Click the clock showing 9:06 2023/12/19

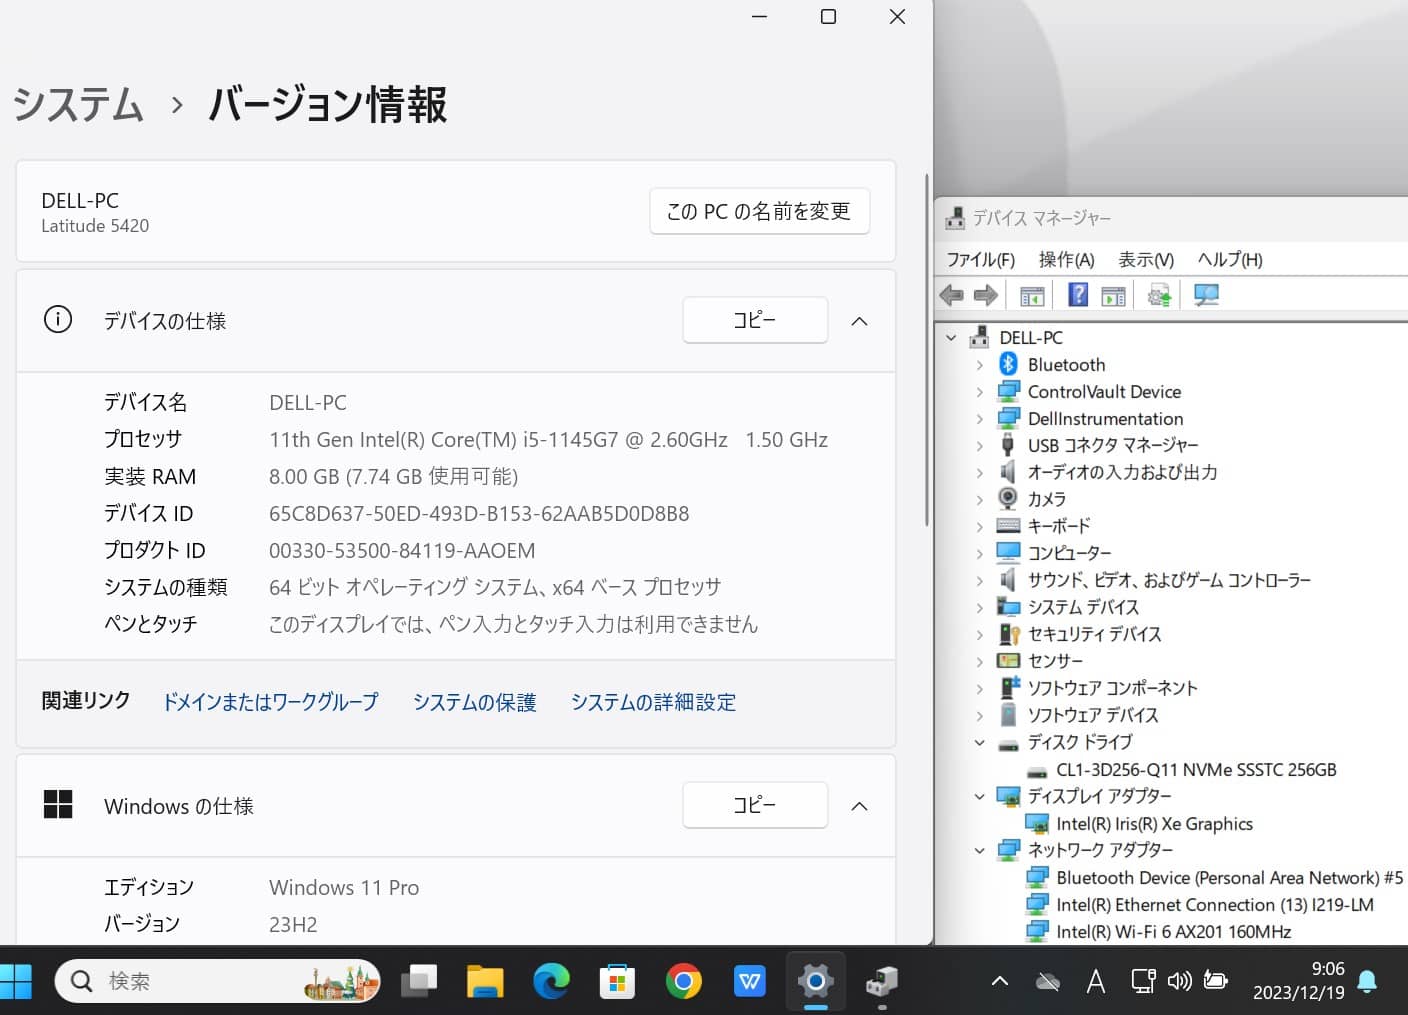pos(1298,981)
